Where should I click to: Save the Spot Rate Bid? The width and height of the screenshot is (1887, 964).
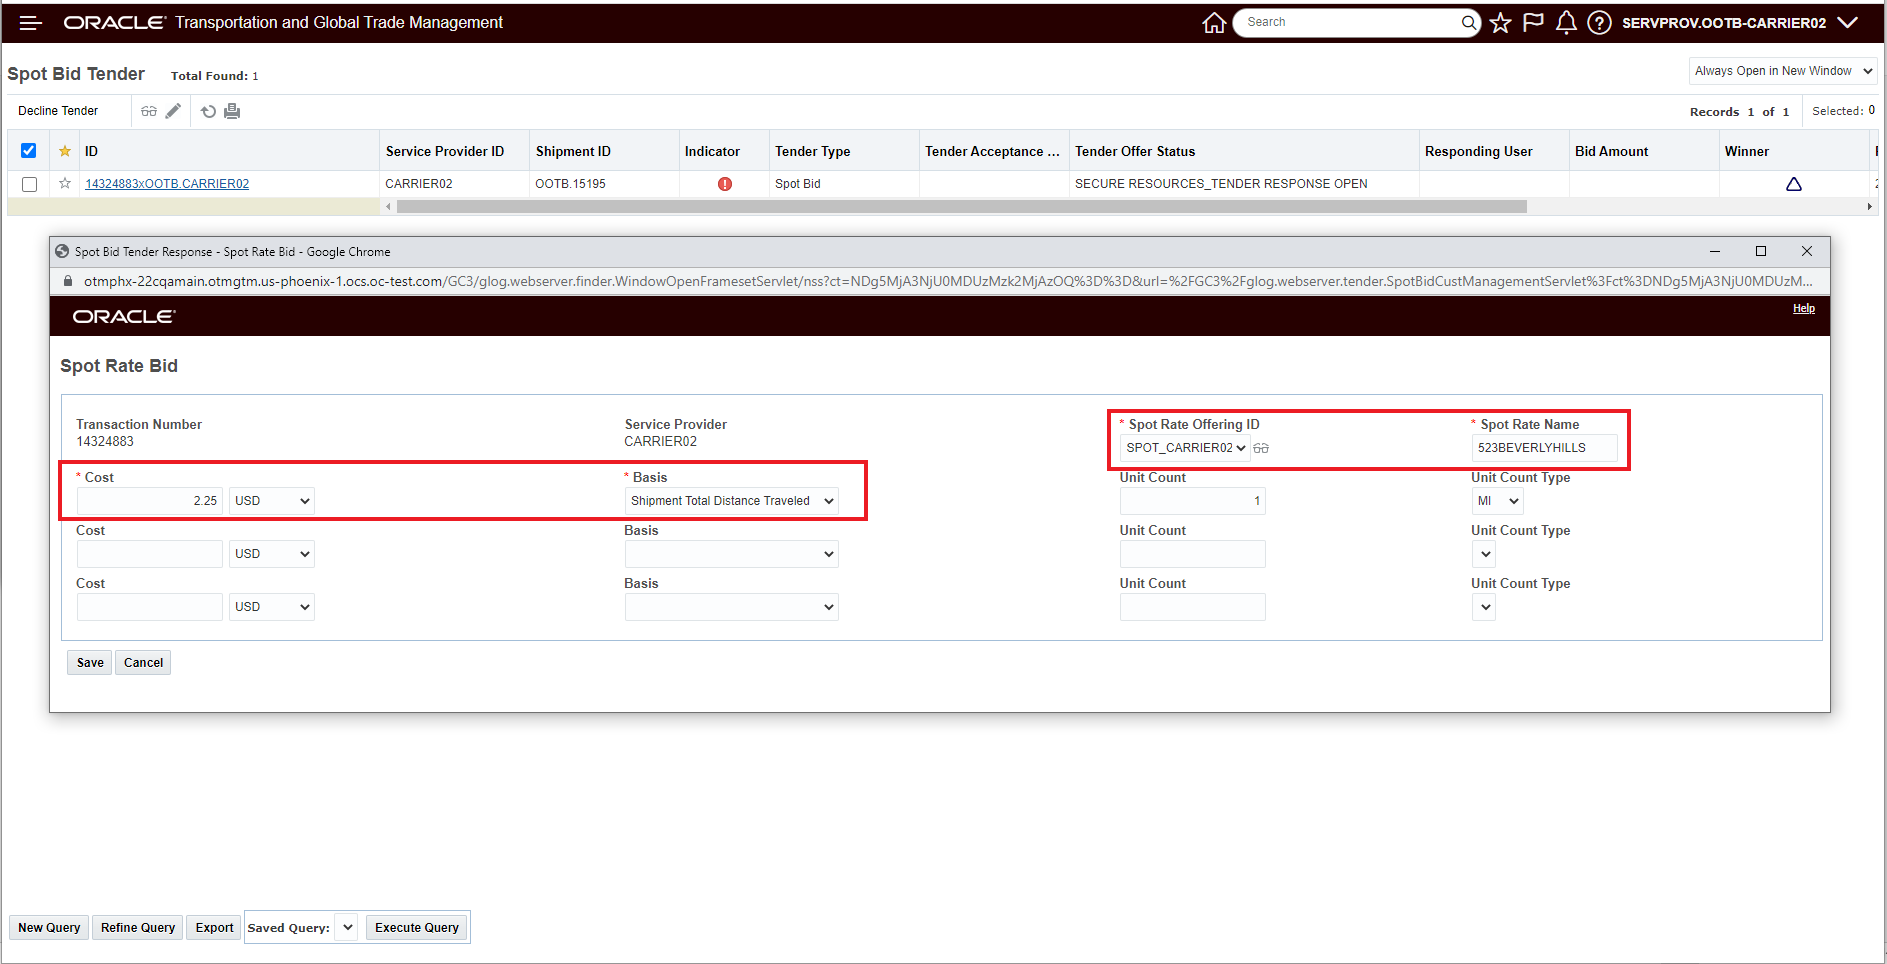(90, 663)
